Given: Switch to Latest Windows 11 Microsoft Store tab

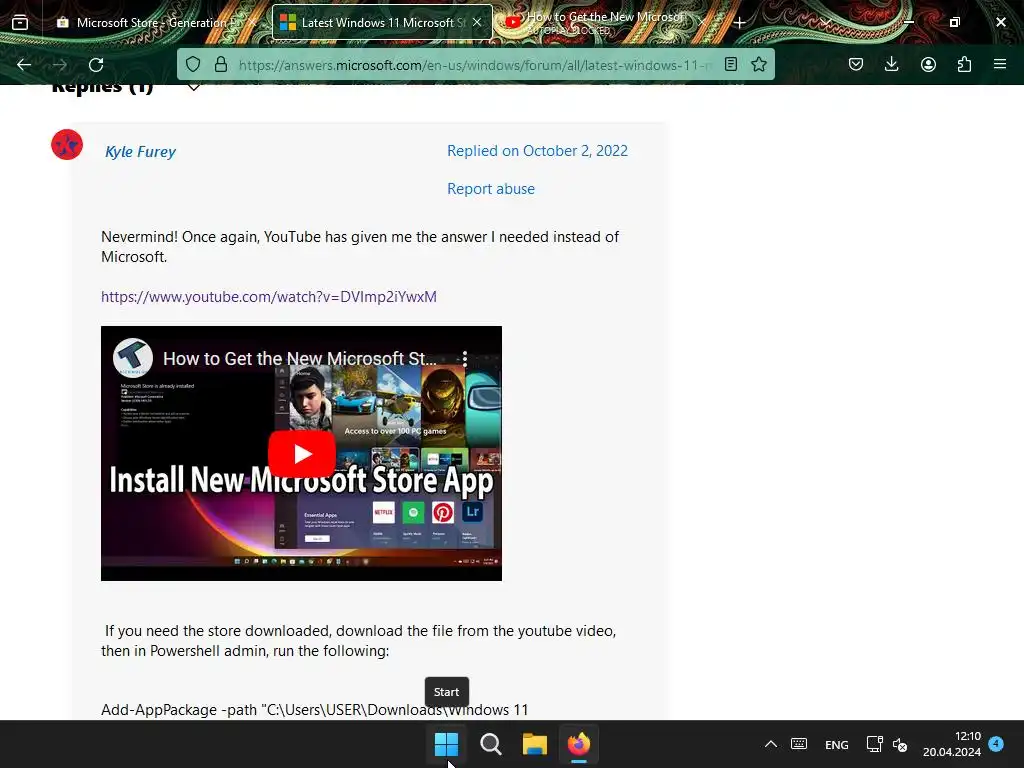Looking at the screenshot, I should [x=382, y=22].
